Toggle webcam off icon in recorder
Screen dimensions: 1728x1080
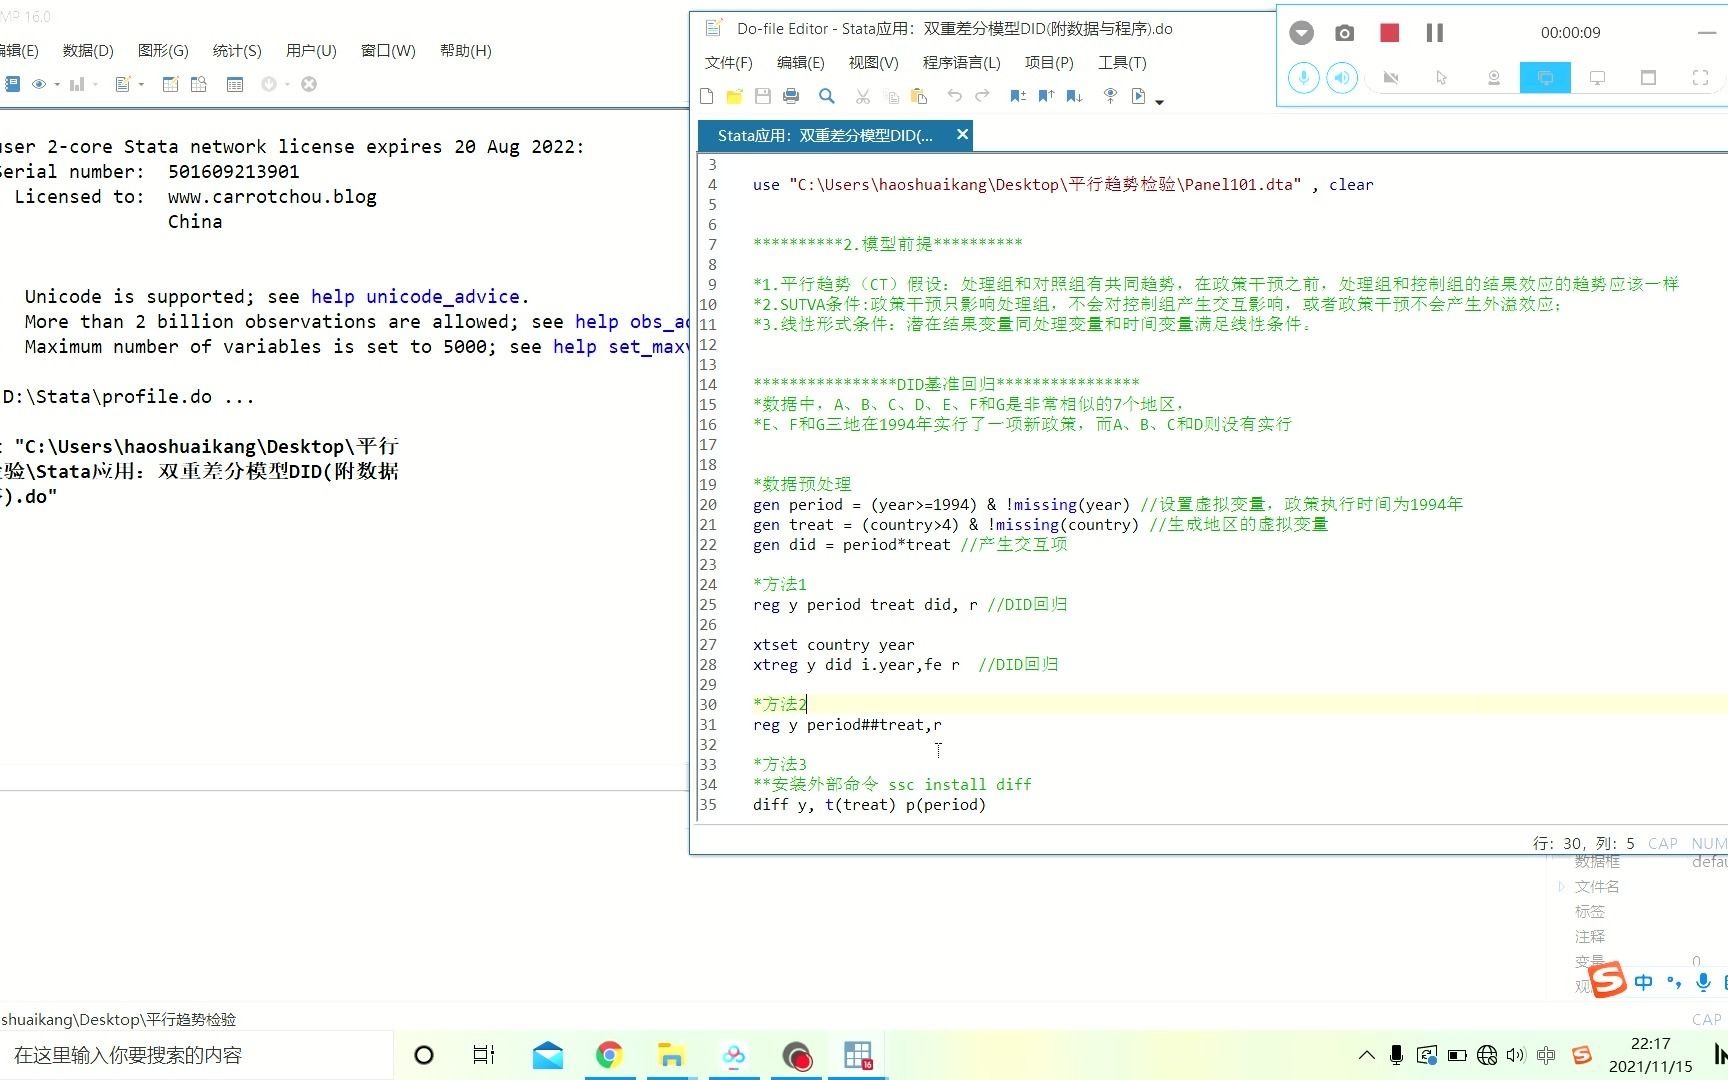tap(1390, 78)
